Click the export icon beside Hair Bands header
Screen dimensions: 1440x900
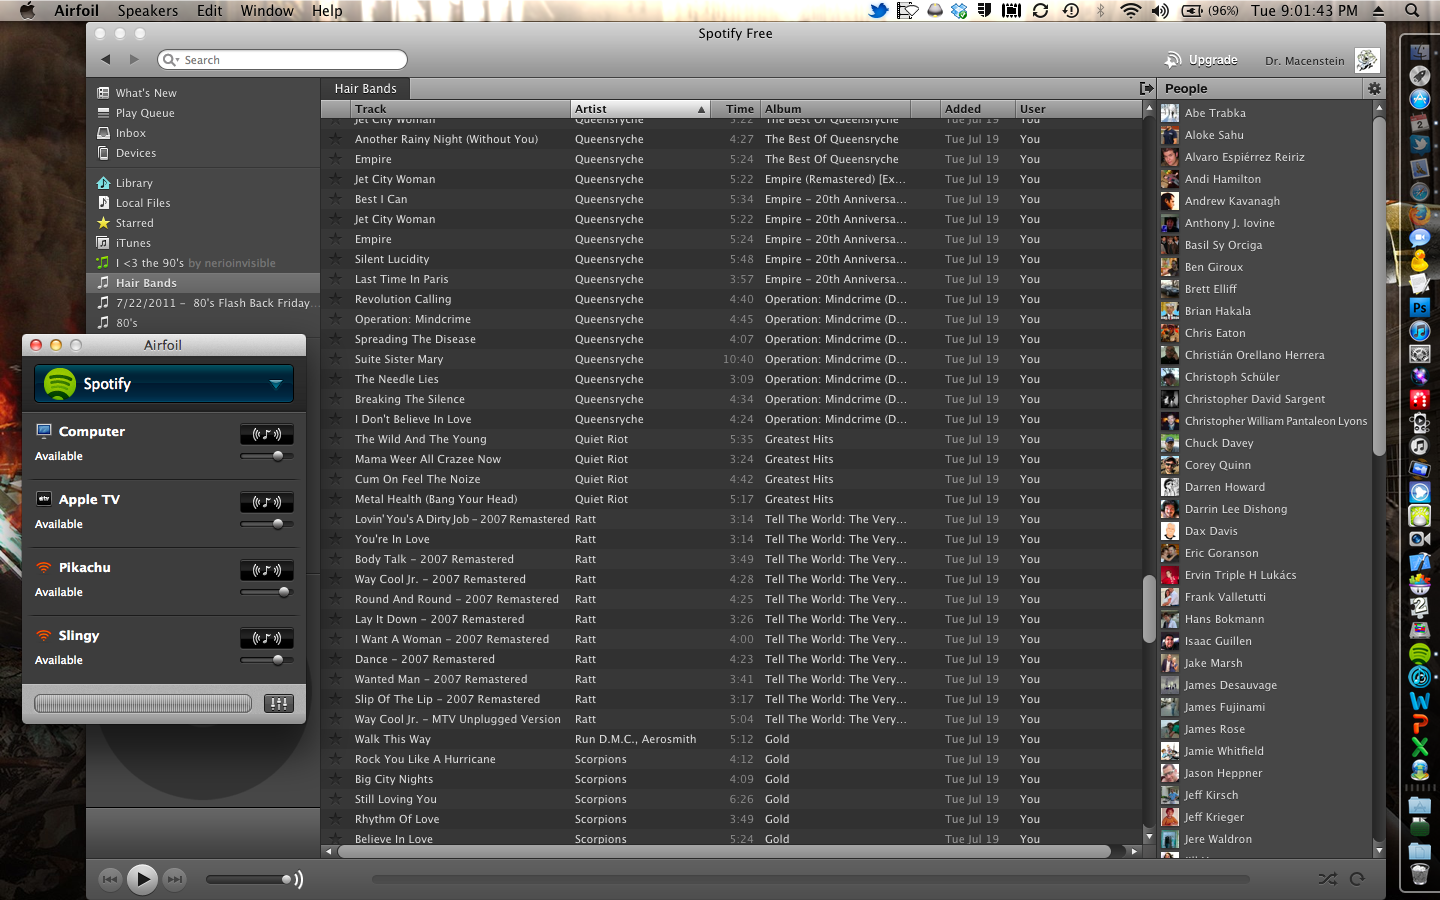(x=1146, y=89)
